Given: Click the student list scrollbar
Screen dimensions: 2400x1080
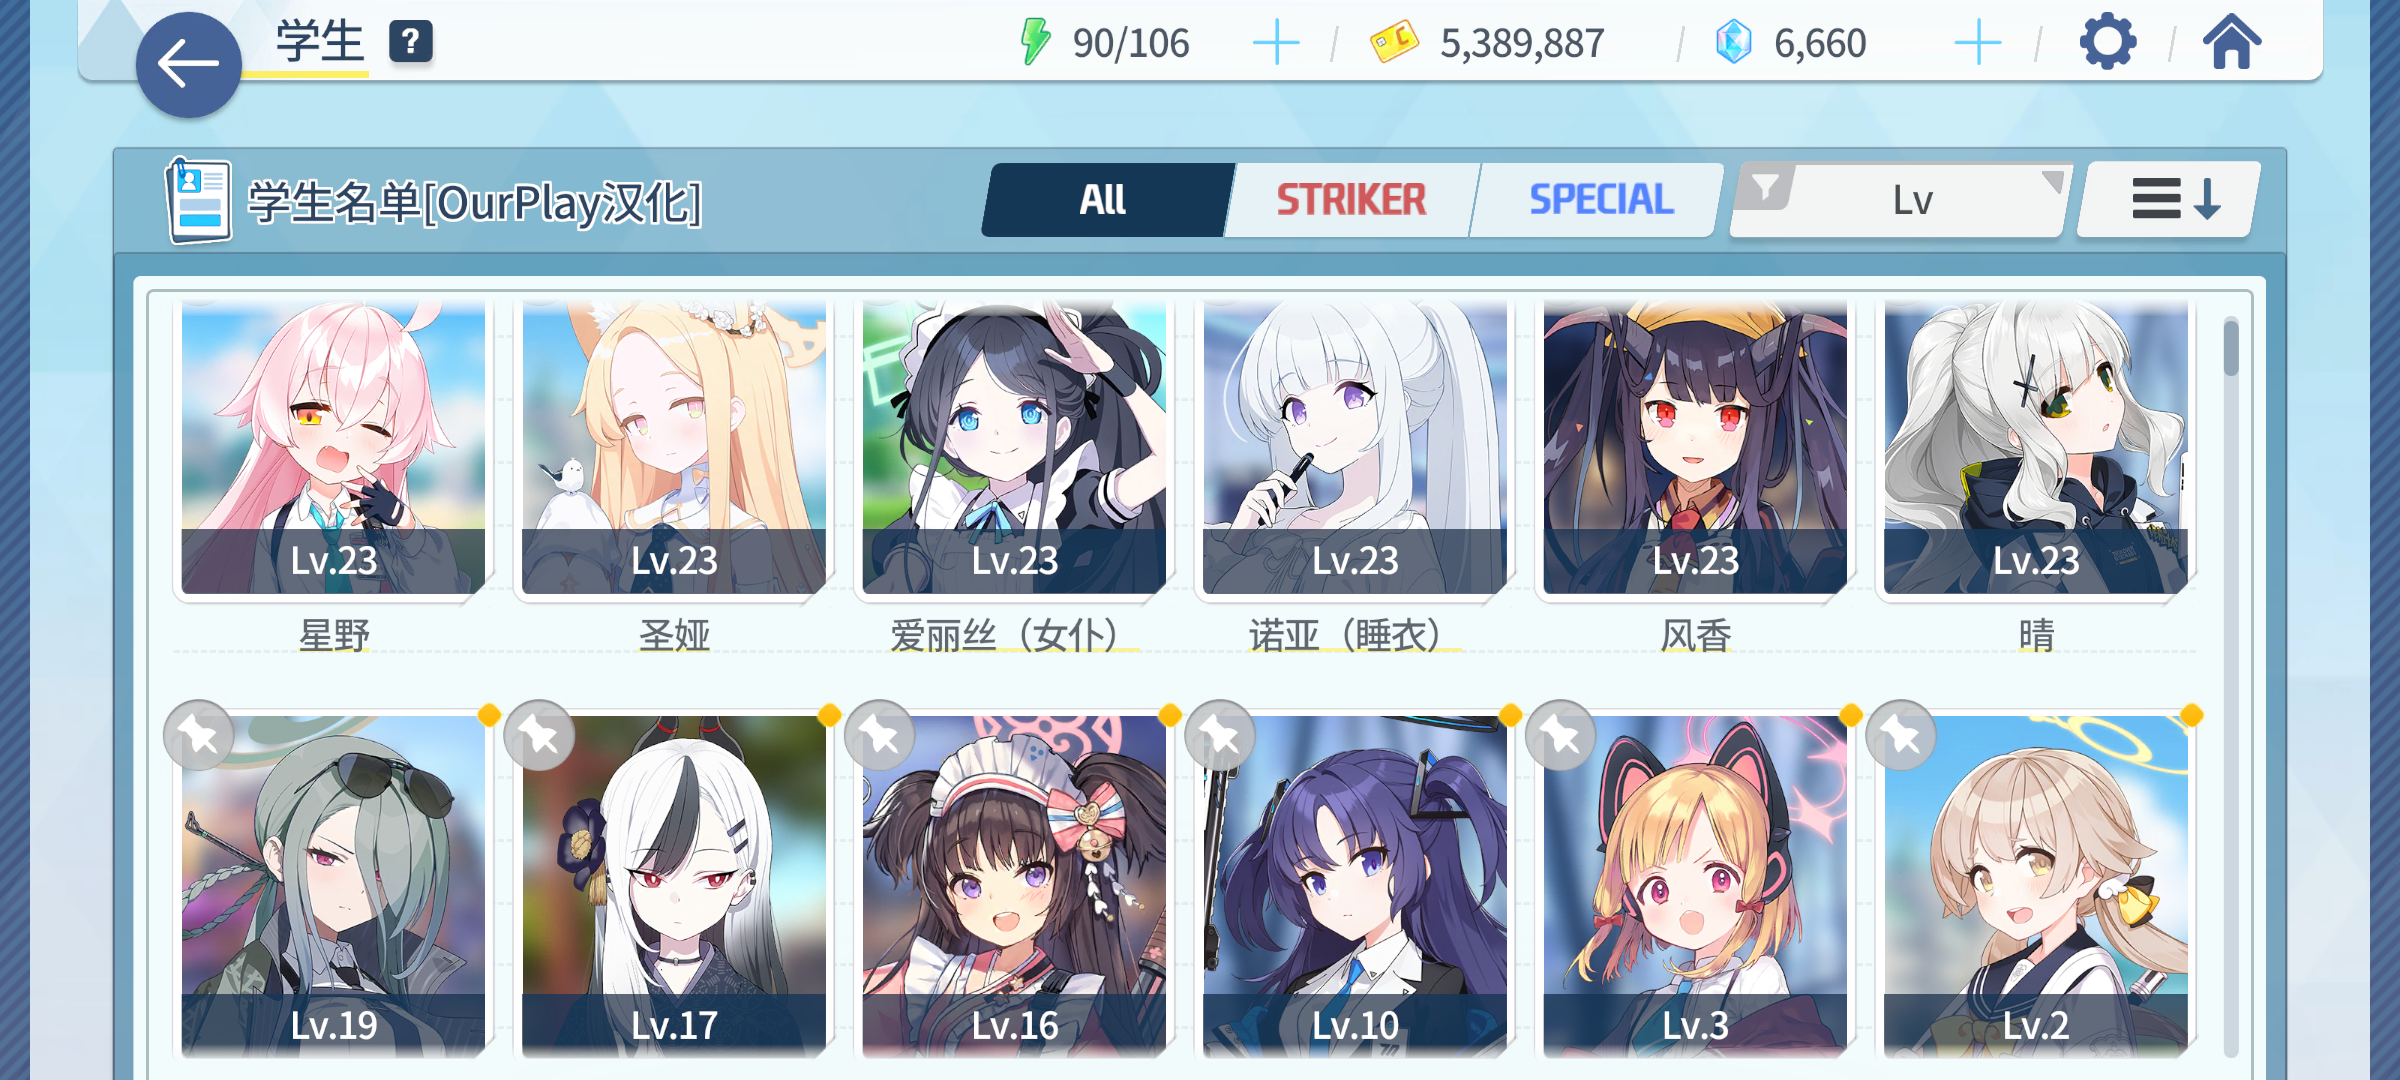Looking at the screenshot, I should point(2231,686).
